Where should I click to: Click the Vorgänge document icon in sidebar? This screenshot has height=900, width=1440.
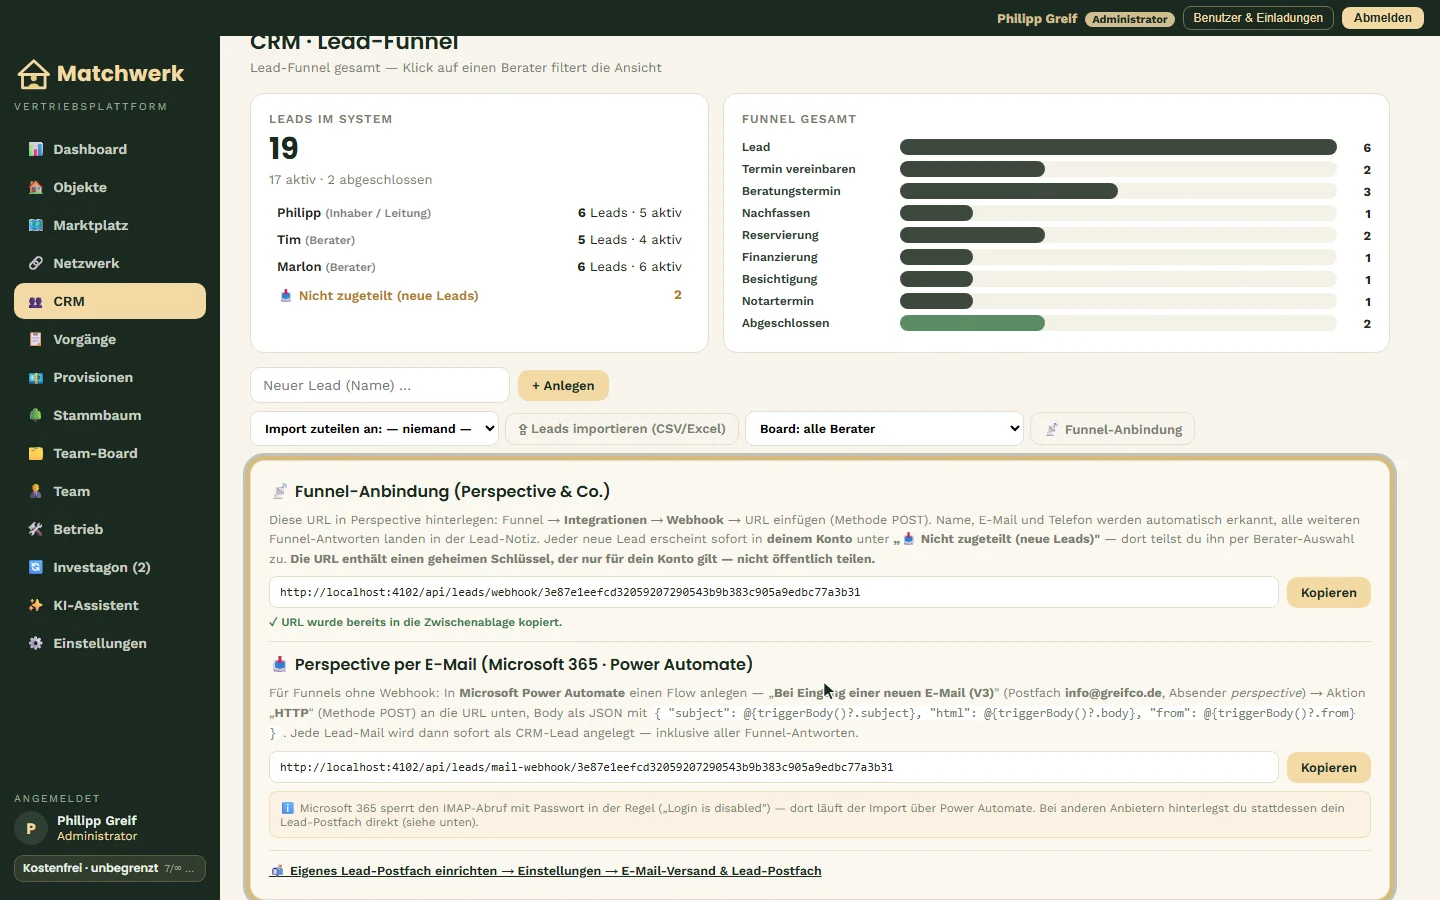tap(36, 339)
